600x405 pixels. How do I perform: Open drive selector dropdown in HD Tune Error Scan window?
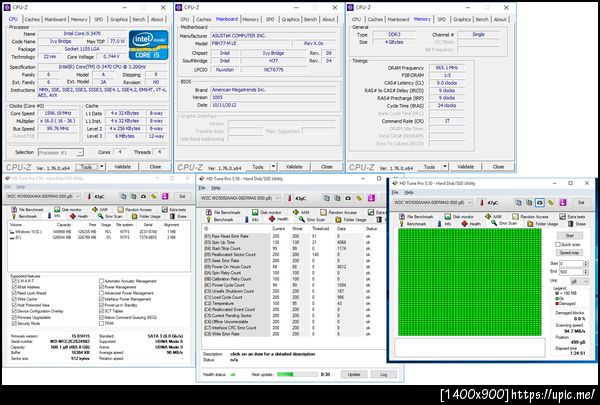(433, 202)
